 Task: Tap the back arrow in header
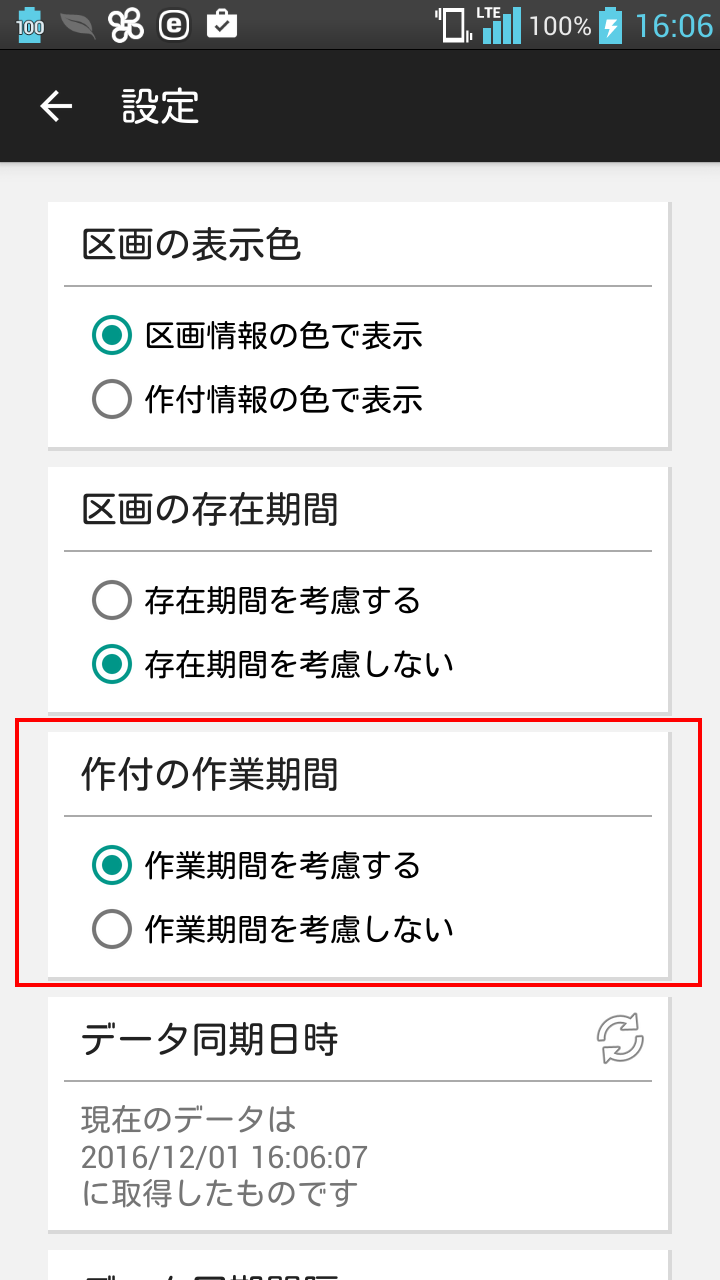pyautogui.click(x=57, y=107)
